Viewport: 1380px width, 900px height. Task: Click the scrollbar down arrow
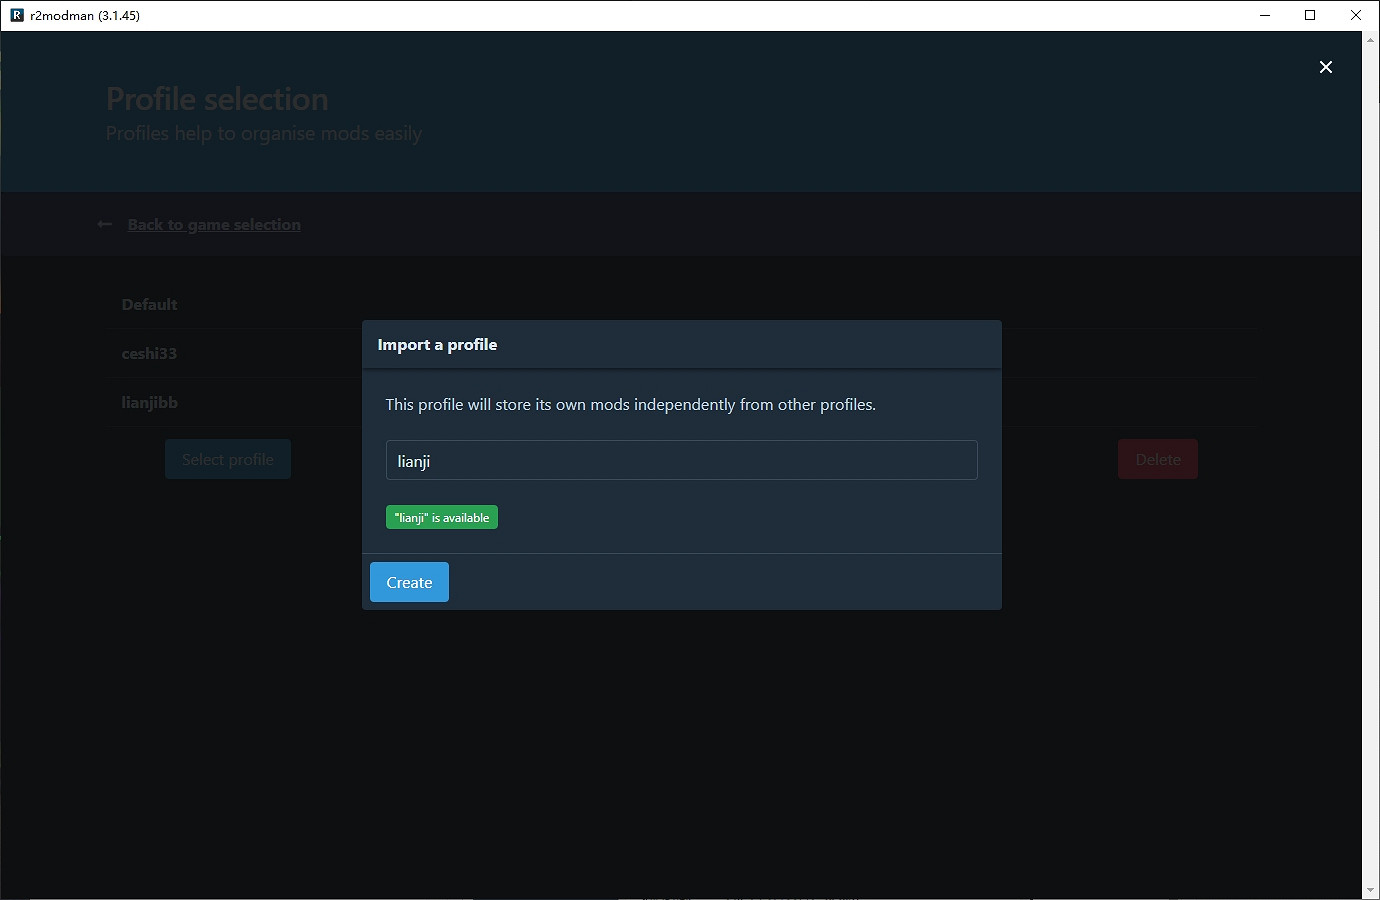pyautogui.click(x=1370, y=891)
